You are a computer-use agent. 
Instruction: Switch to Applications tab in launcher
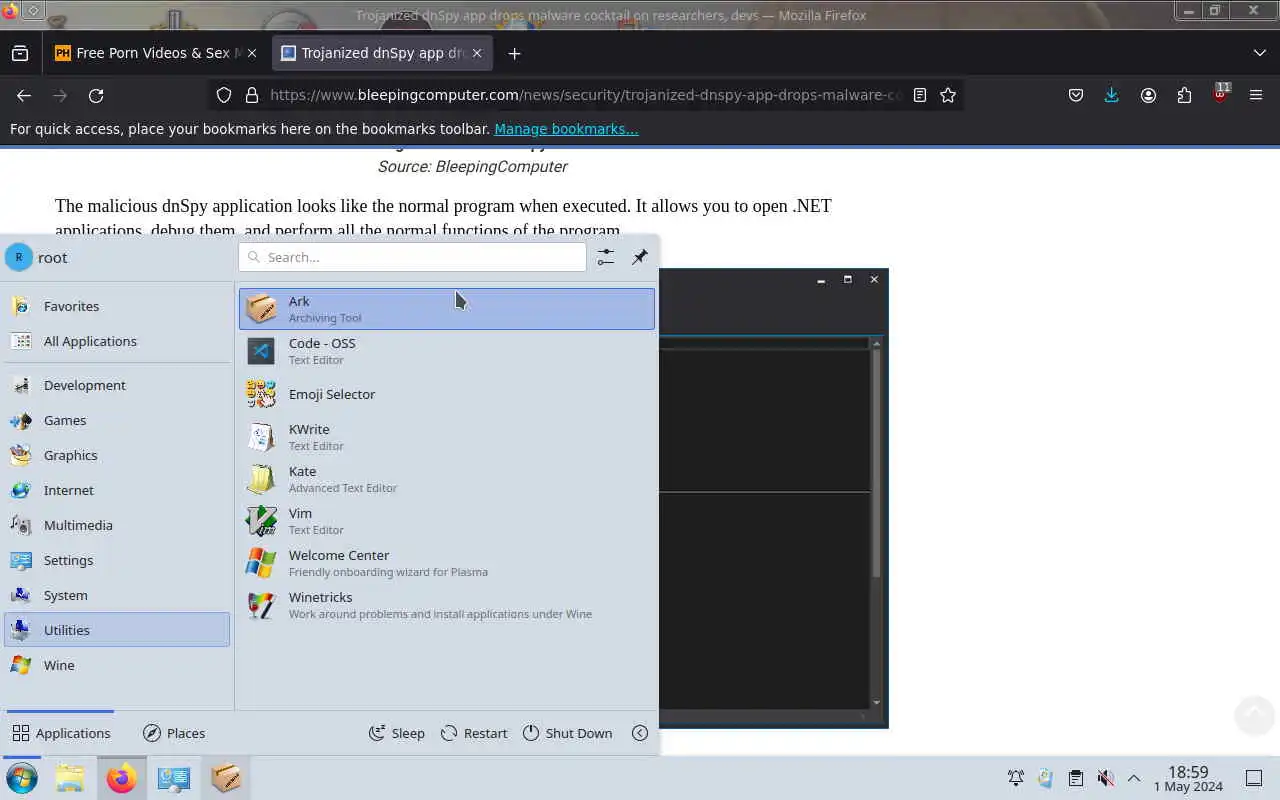point(61,733)
